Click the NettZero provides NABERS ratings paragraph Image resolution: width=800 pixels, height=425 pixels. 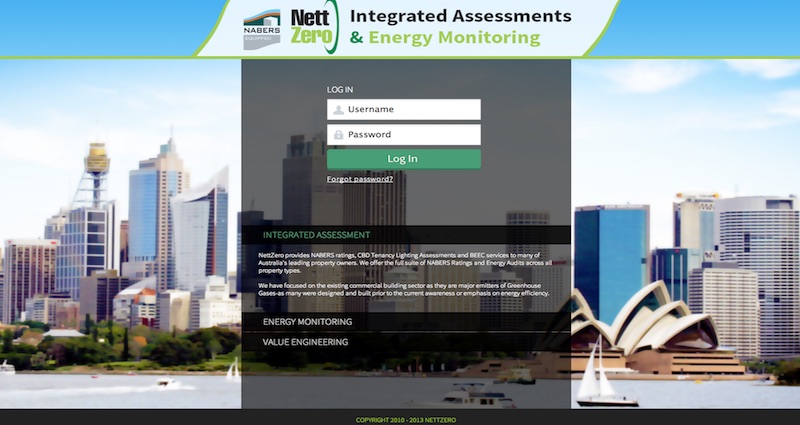[404, 262]
